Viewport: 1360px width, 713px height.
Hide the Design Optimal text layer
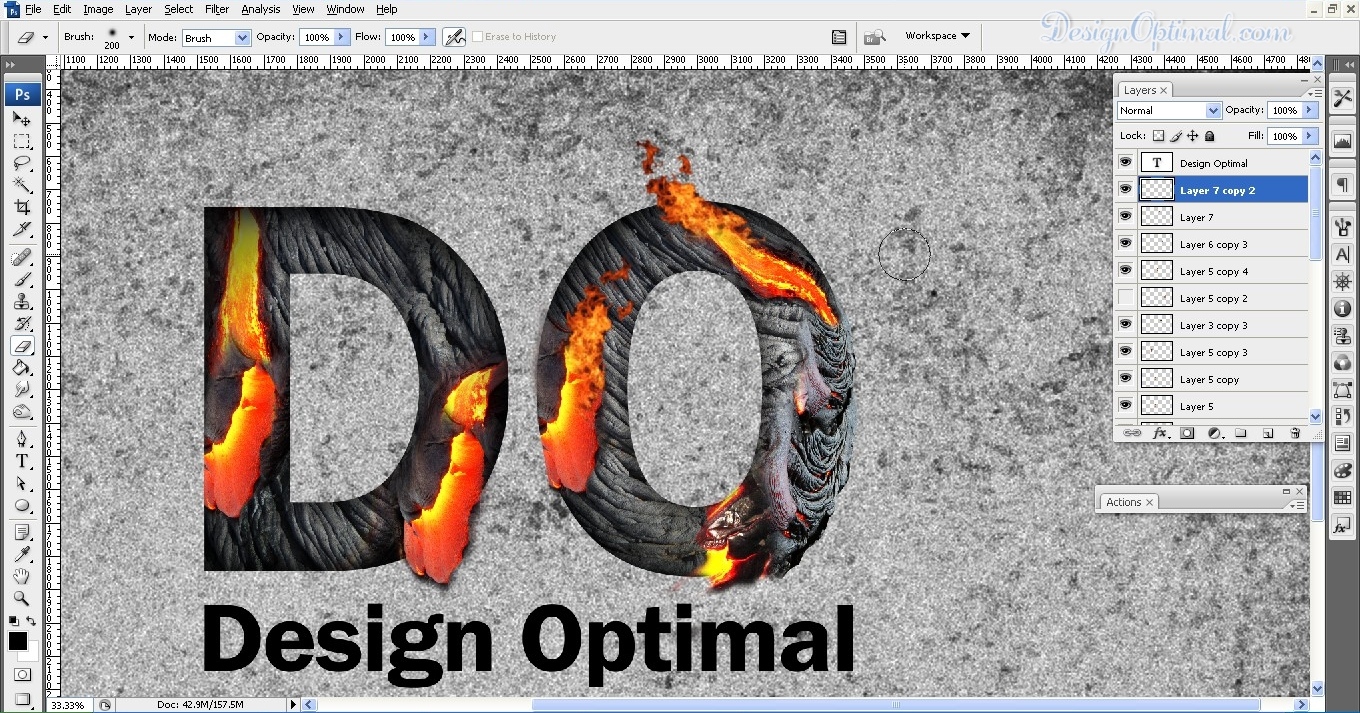(x=1126, y=163)
